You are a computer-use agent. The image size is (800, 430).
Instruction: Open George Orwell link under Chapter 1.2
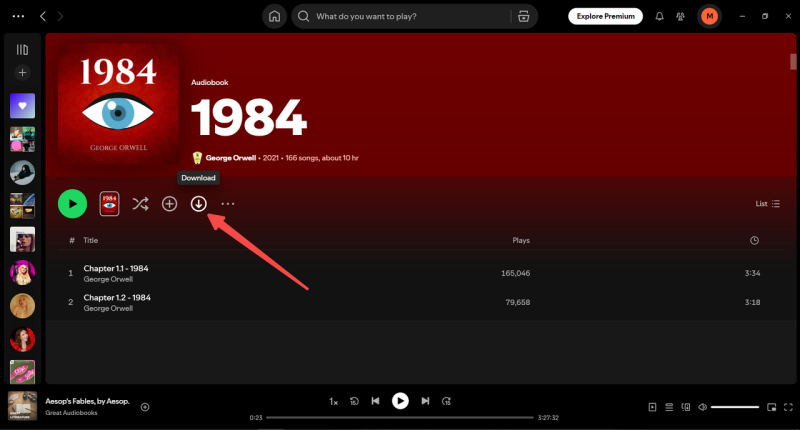click(108, 308)
